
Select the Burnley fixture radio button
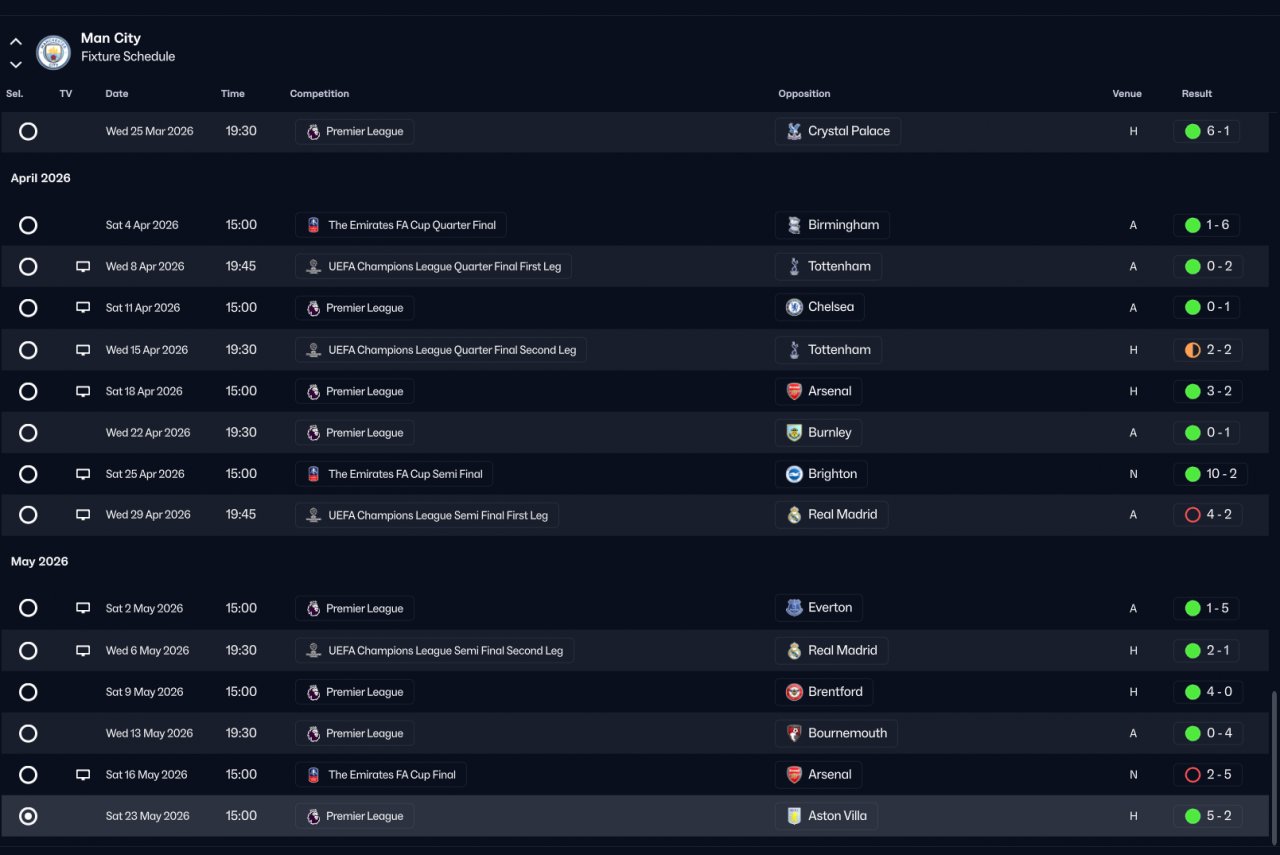tap(28, 433)
